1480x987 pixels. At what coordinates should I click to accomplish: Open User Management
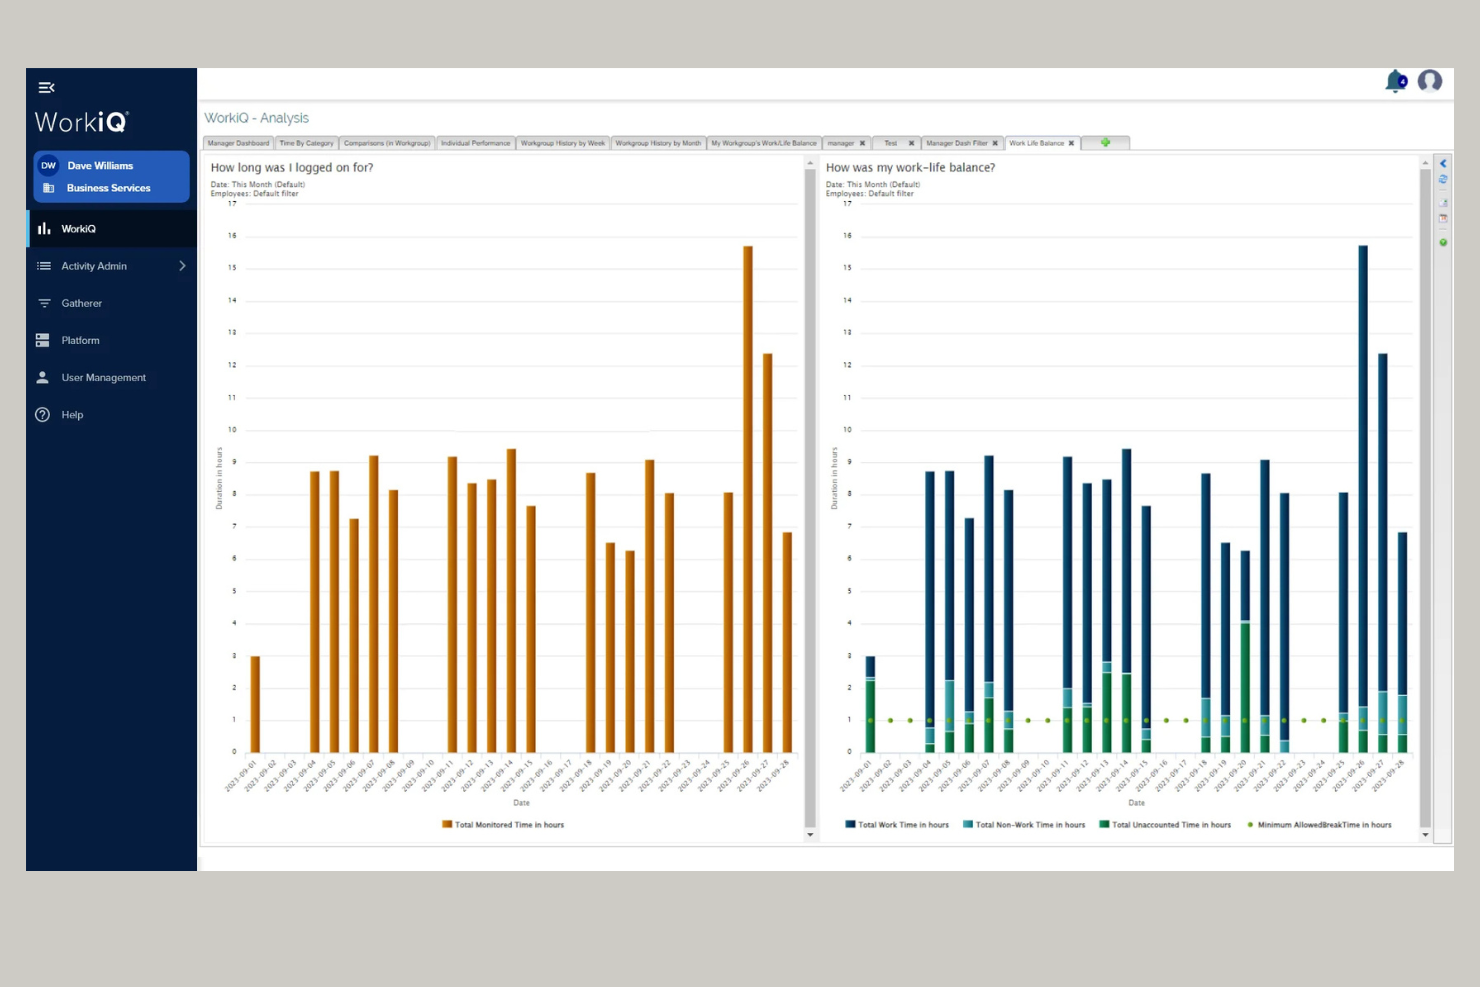pos(103,377)
